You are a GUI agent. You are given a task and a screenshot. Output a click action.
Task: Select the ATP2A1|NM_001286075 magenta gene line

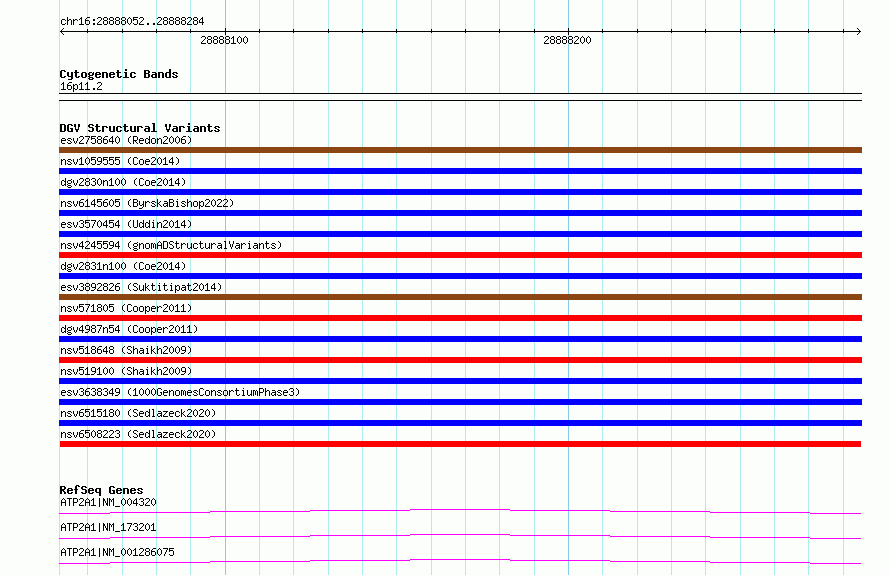pyautogui.click(x=460, y=561)
